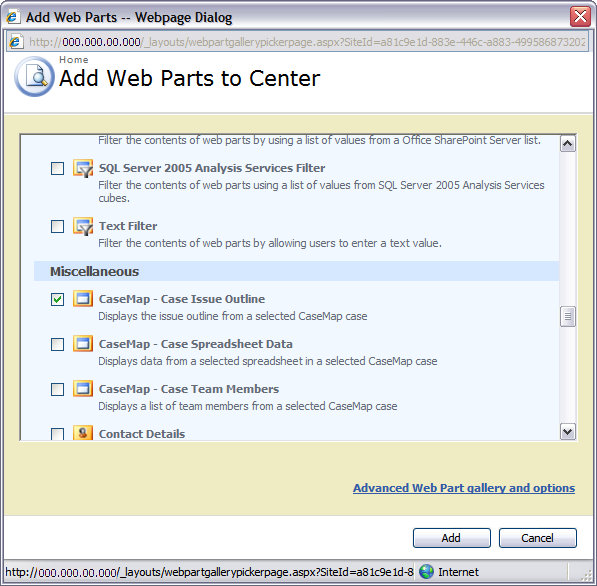This screenshot has width=597, height=586.
Task: Click the Contact Details person icon
Action: pos(83,433)
